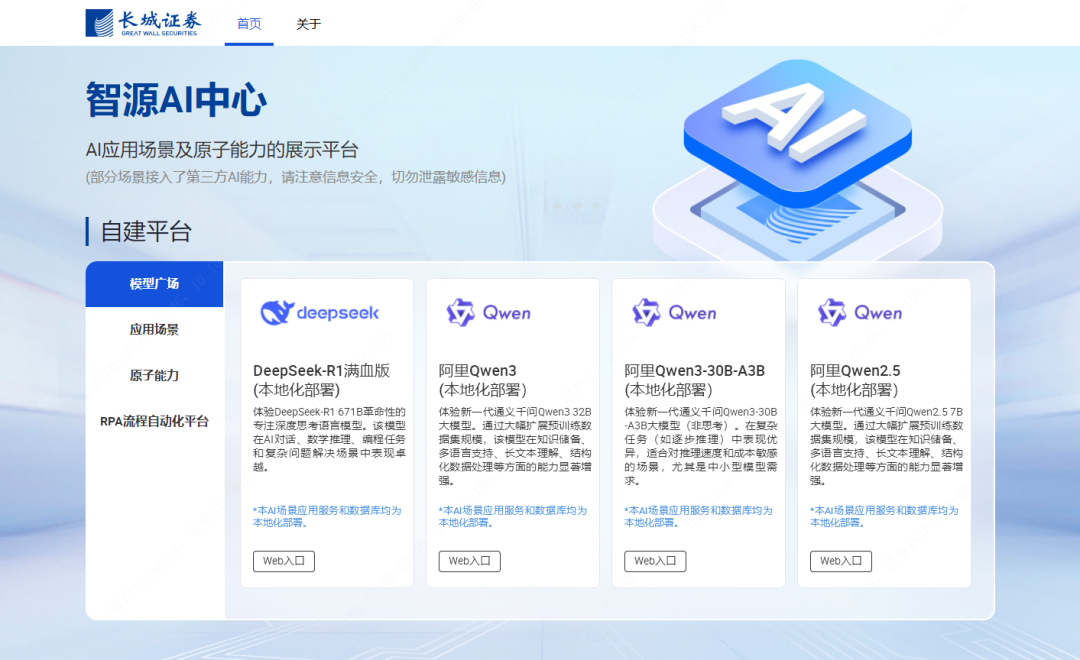
Task: Click the large AI chip illustration
Action: tap(798, 162)
